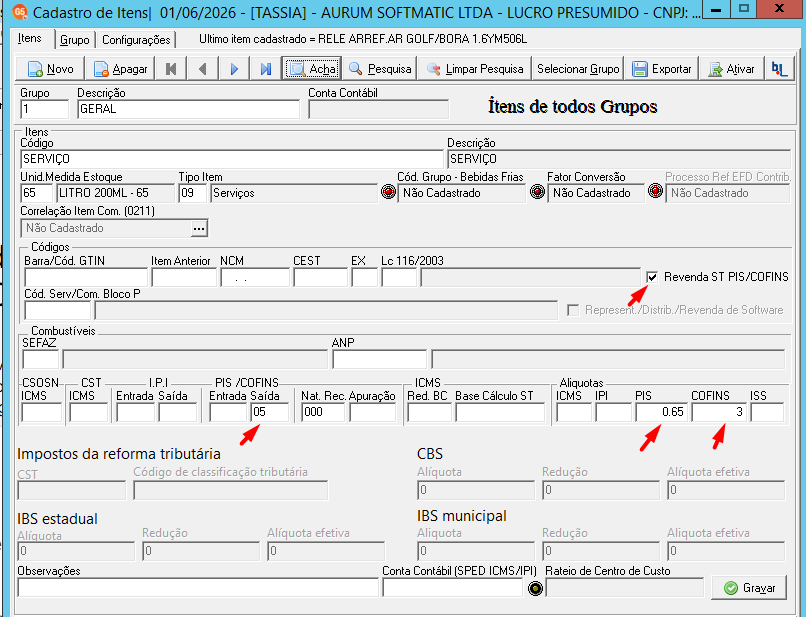806x617 pixels.
Task: Go to next record blue arrow
Action: point(234,69)
